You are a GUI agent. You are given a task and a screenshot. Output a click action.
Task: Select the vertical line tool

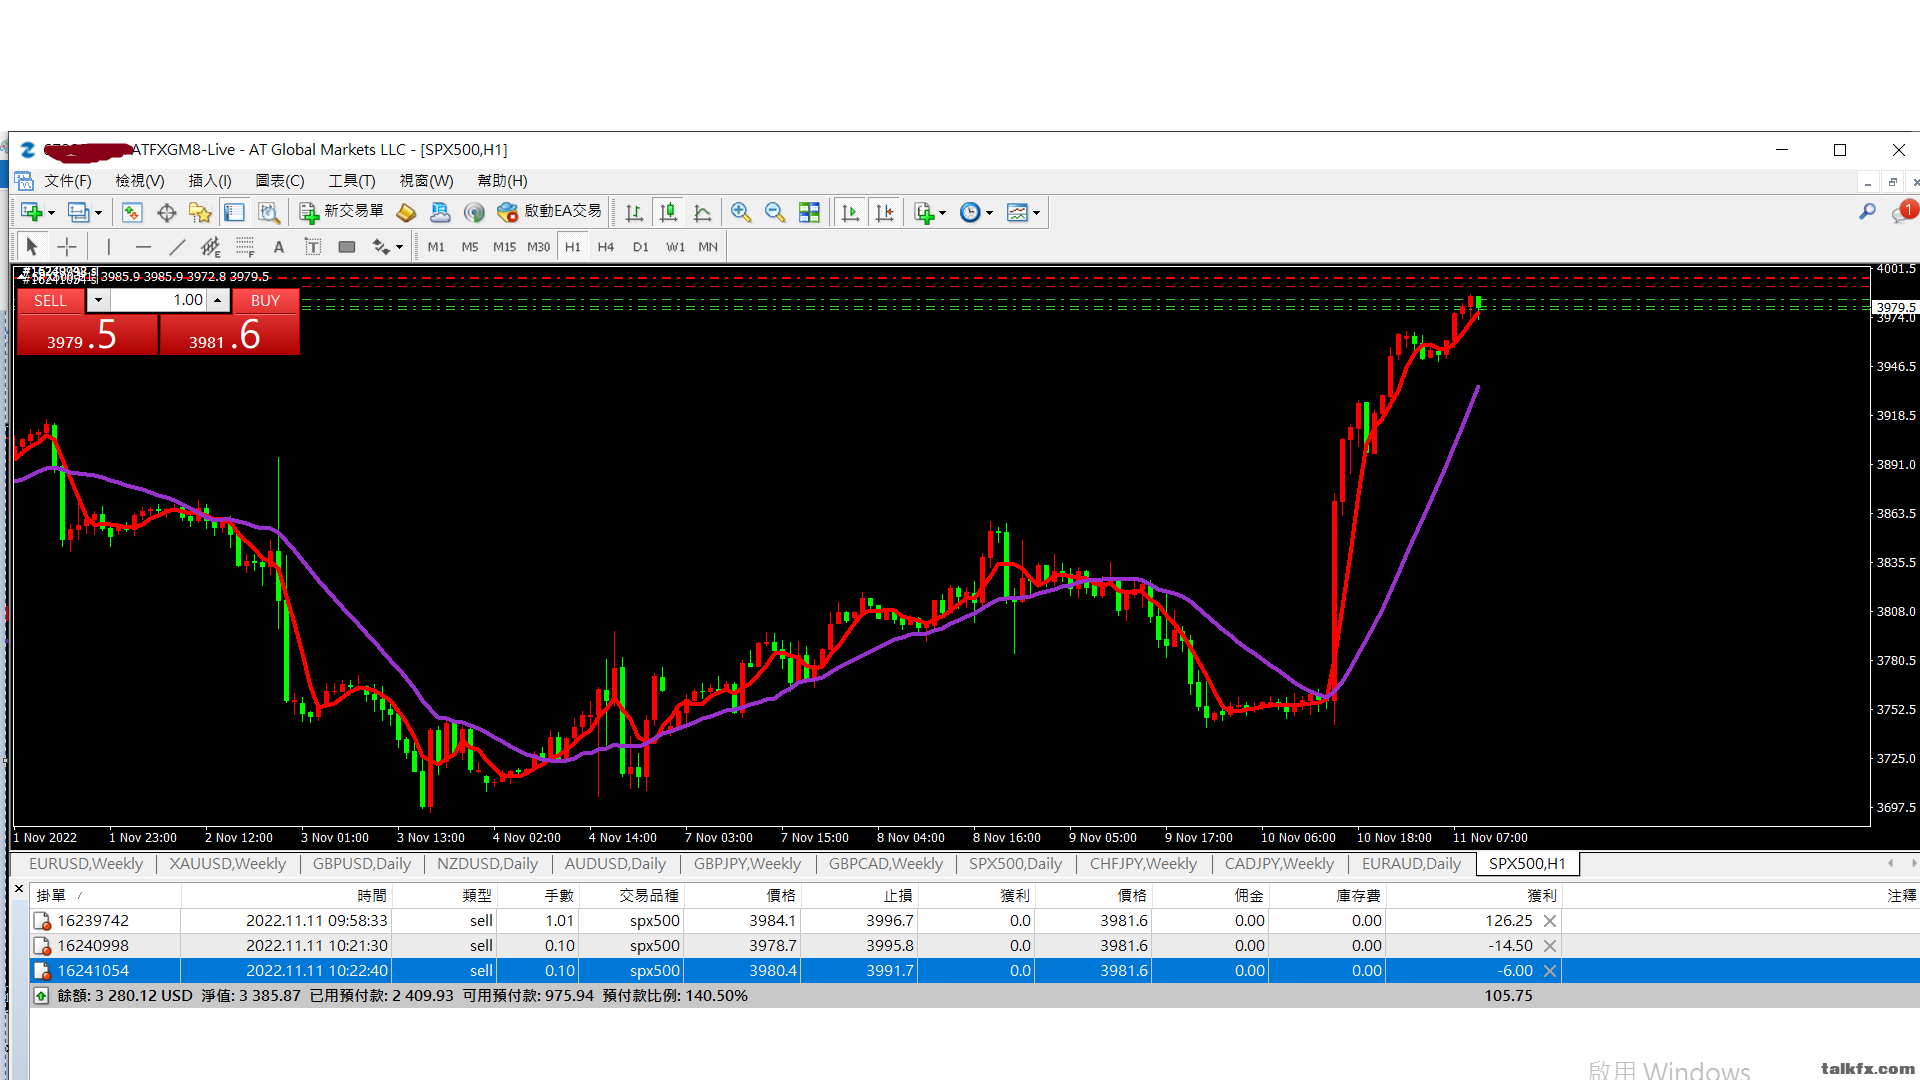pos(108,246)
